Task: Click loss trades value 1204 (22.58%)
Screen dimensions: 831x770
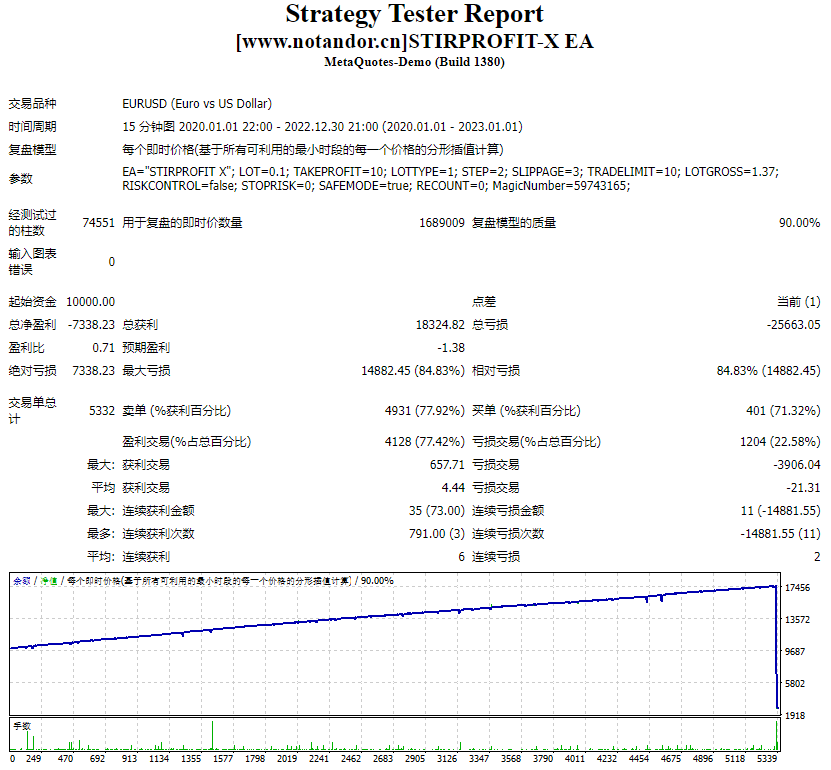Action: (780, 441)
